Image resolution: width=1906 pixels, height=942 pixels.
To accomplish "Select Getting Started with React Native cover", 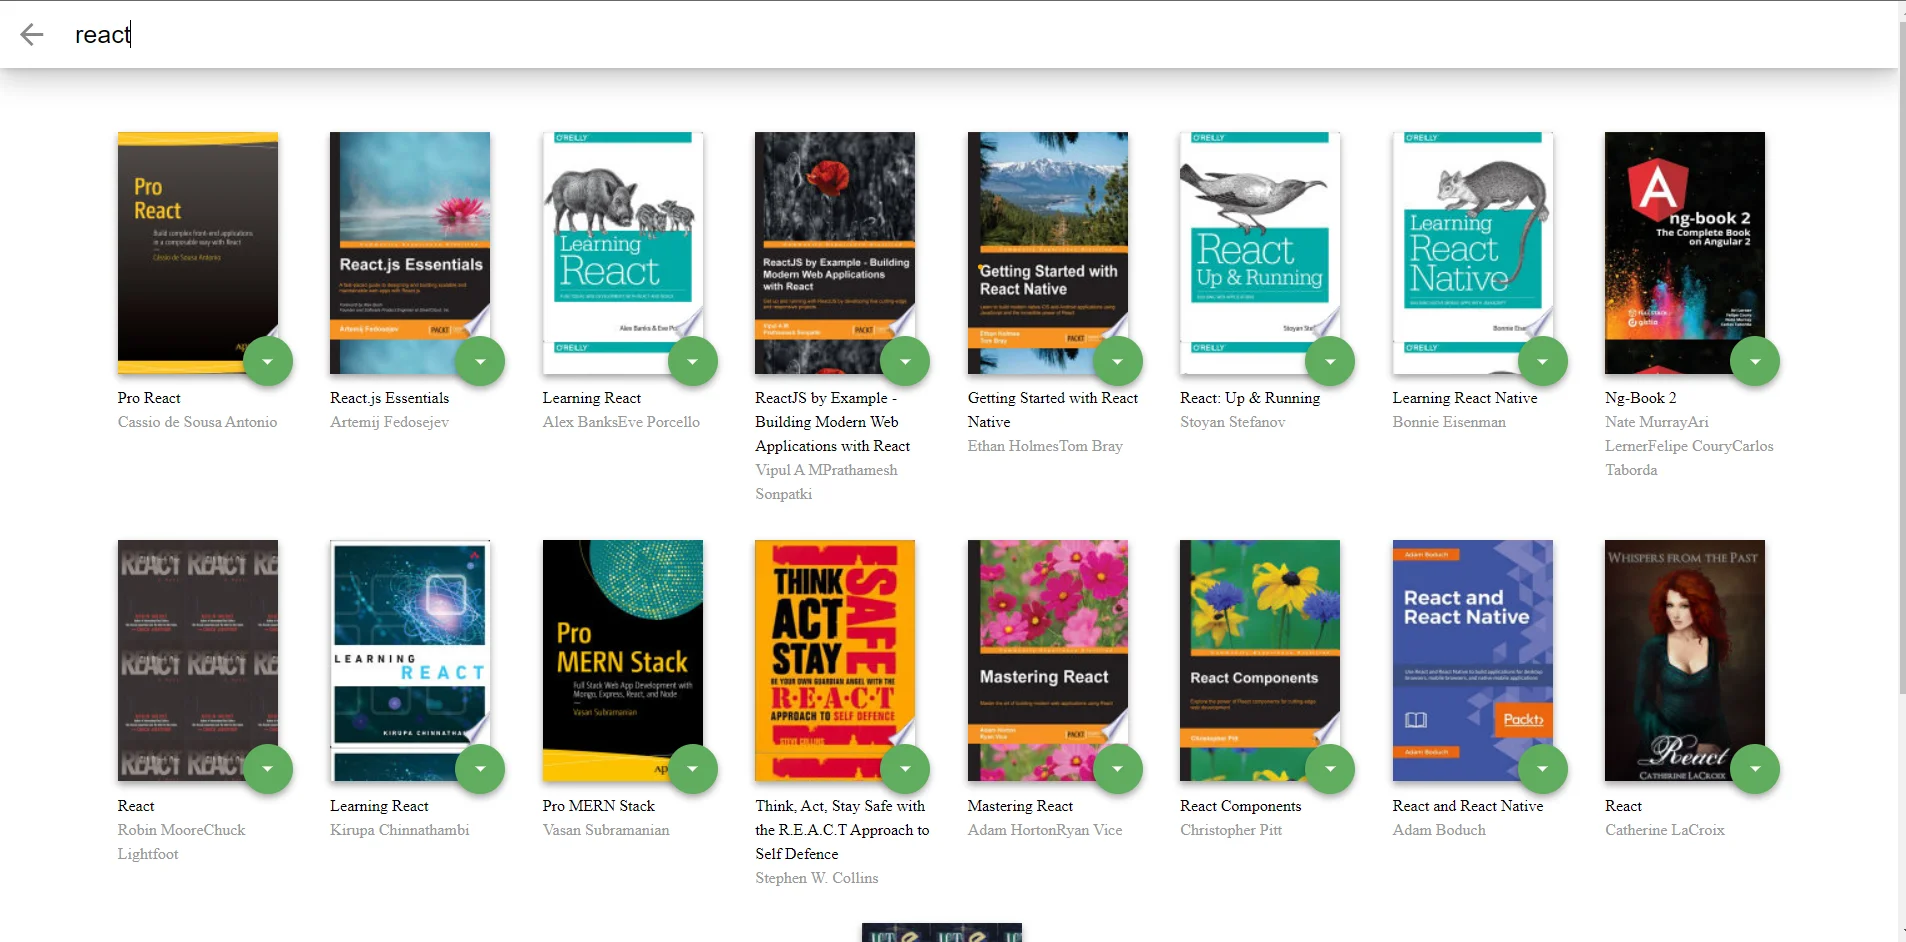I will click(1048, 253).
